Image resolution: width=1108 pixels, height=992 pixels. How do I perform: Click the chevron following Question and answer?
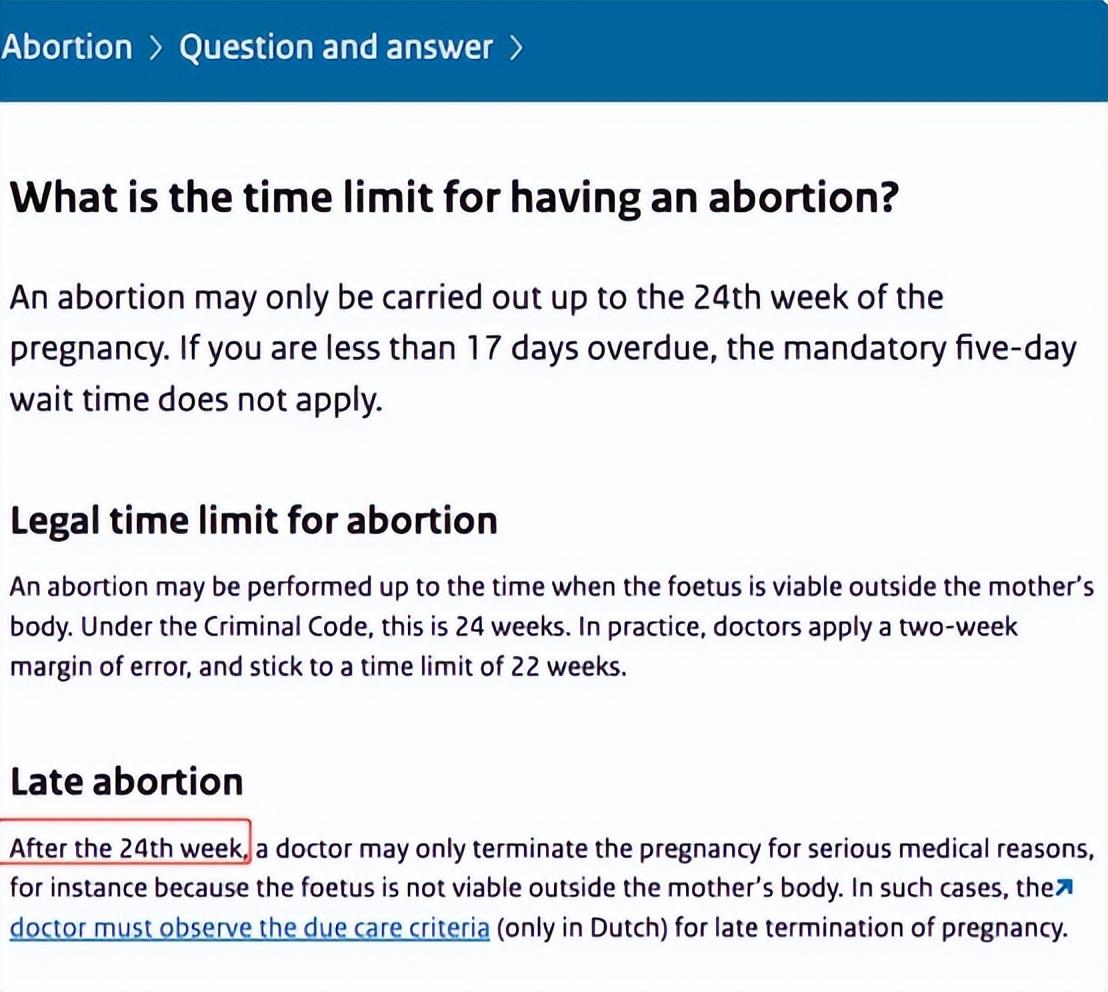(515, 48)
